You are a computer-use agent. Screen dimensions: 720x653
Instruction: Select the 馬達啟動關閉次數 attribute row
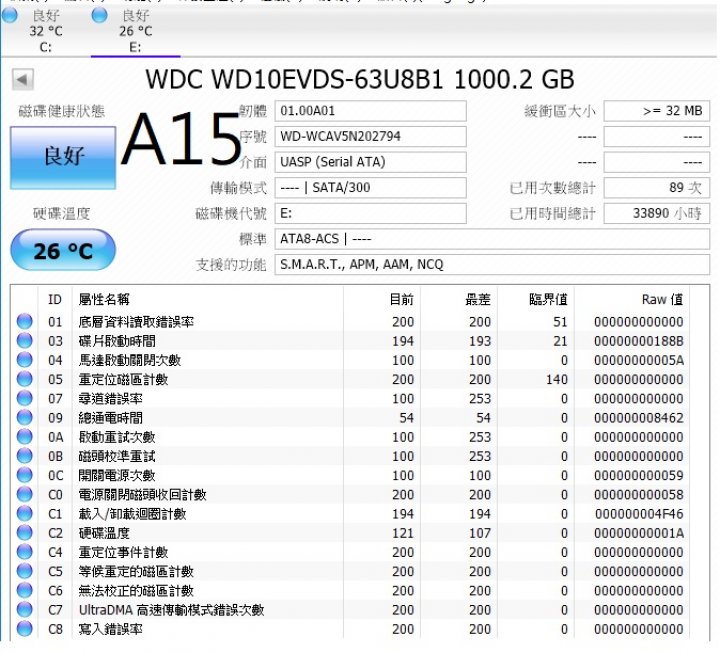[x=350, y=360]
